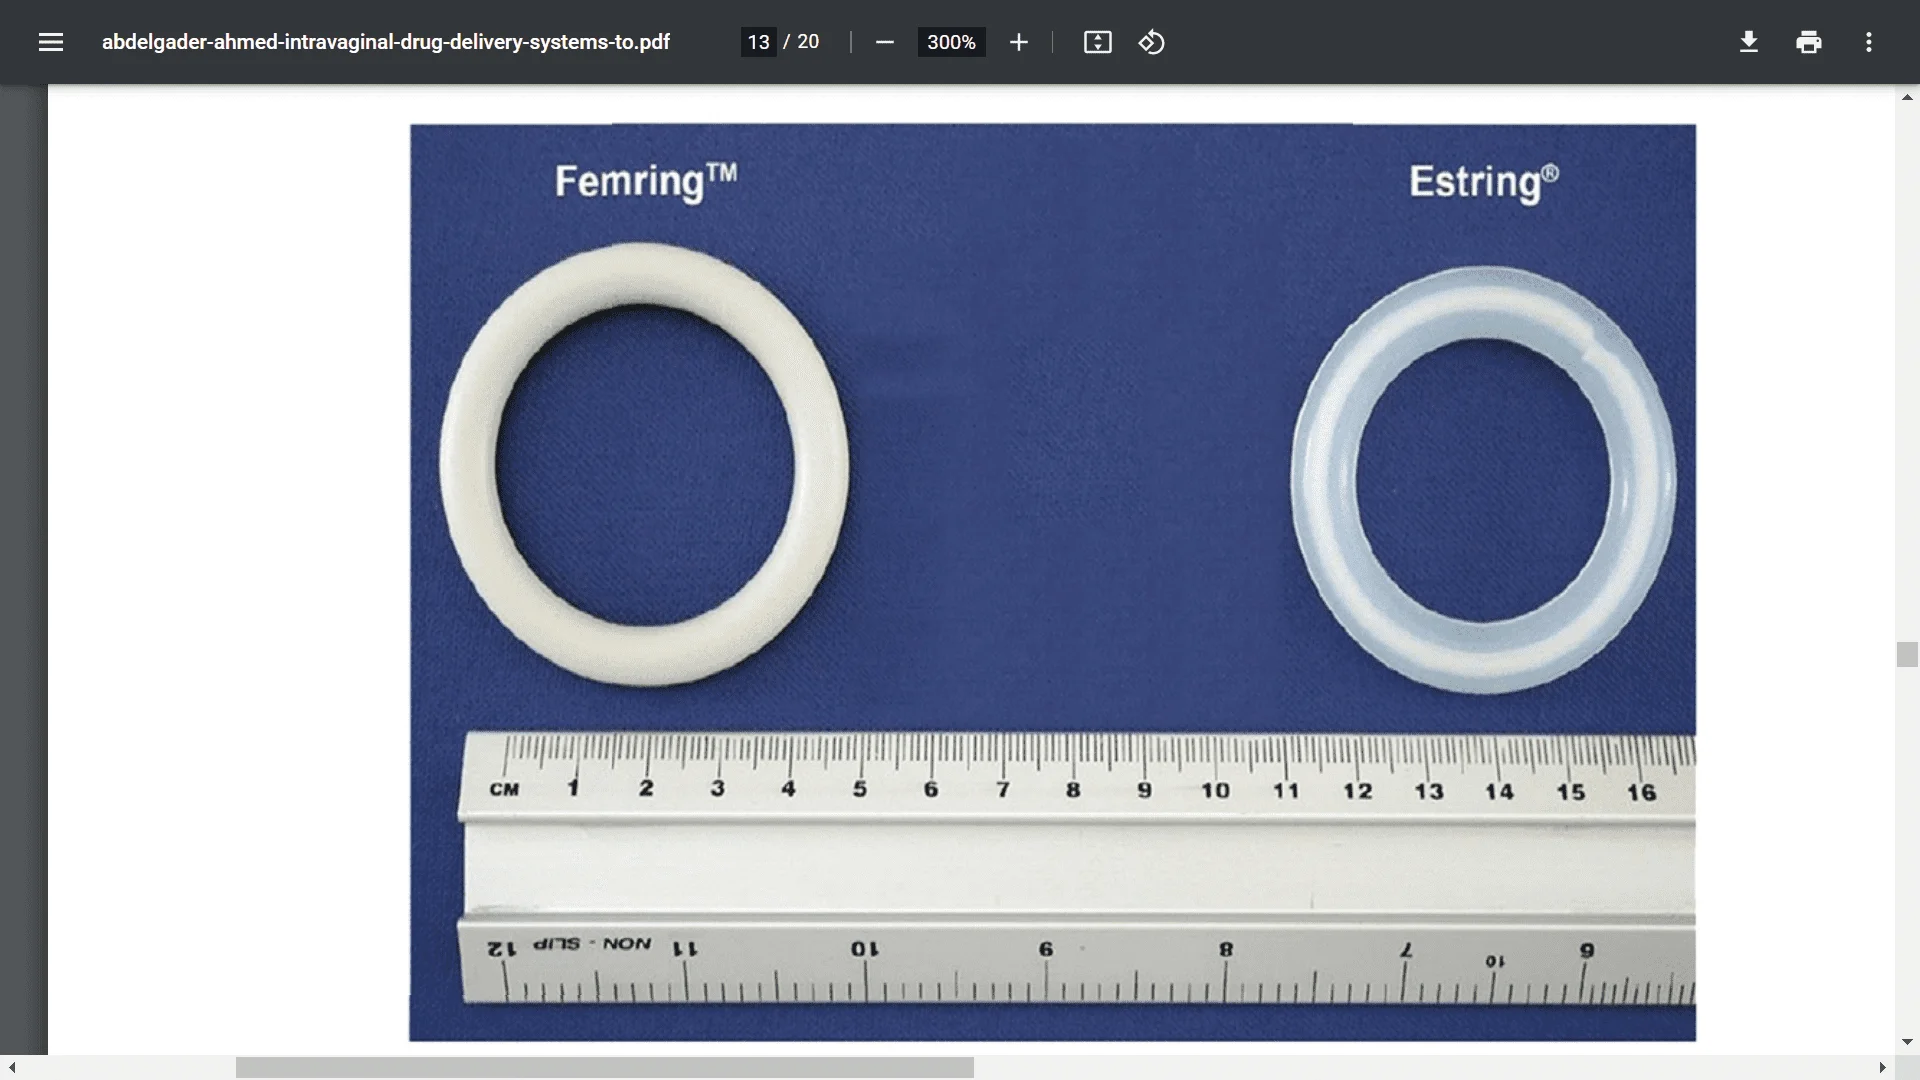
Task: Toggle fit to page view
Action: 1097,42
